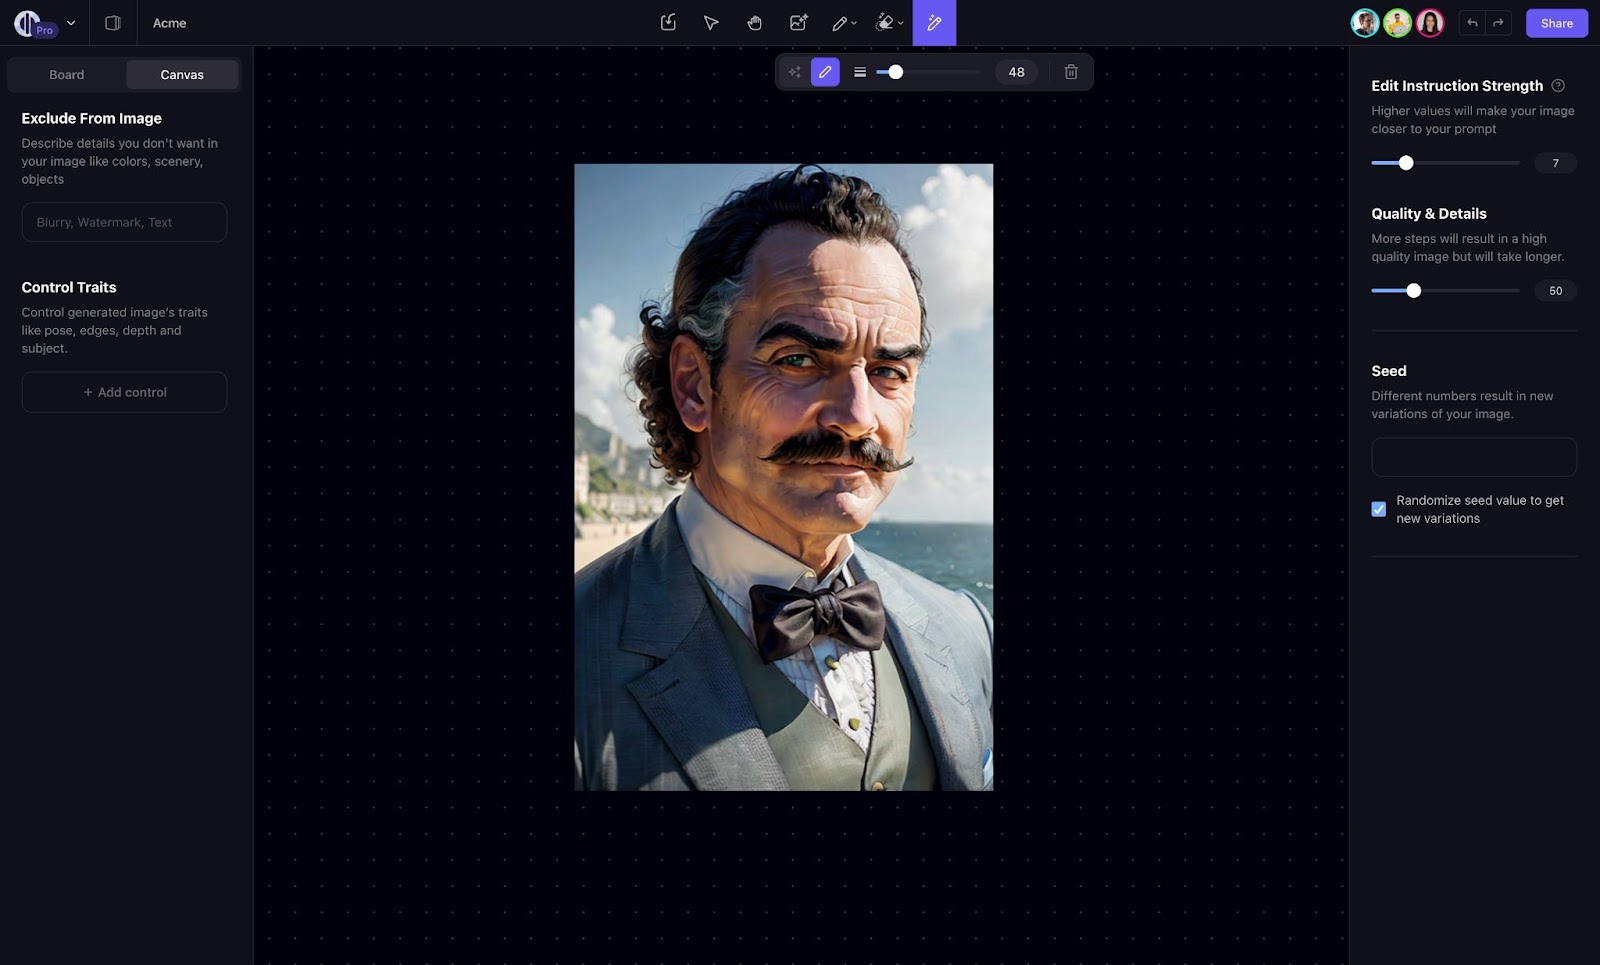Click the sparkles generate icon in floating toolbar
Screen dimensions: 1600x965
point(794,72)
